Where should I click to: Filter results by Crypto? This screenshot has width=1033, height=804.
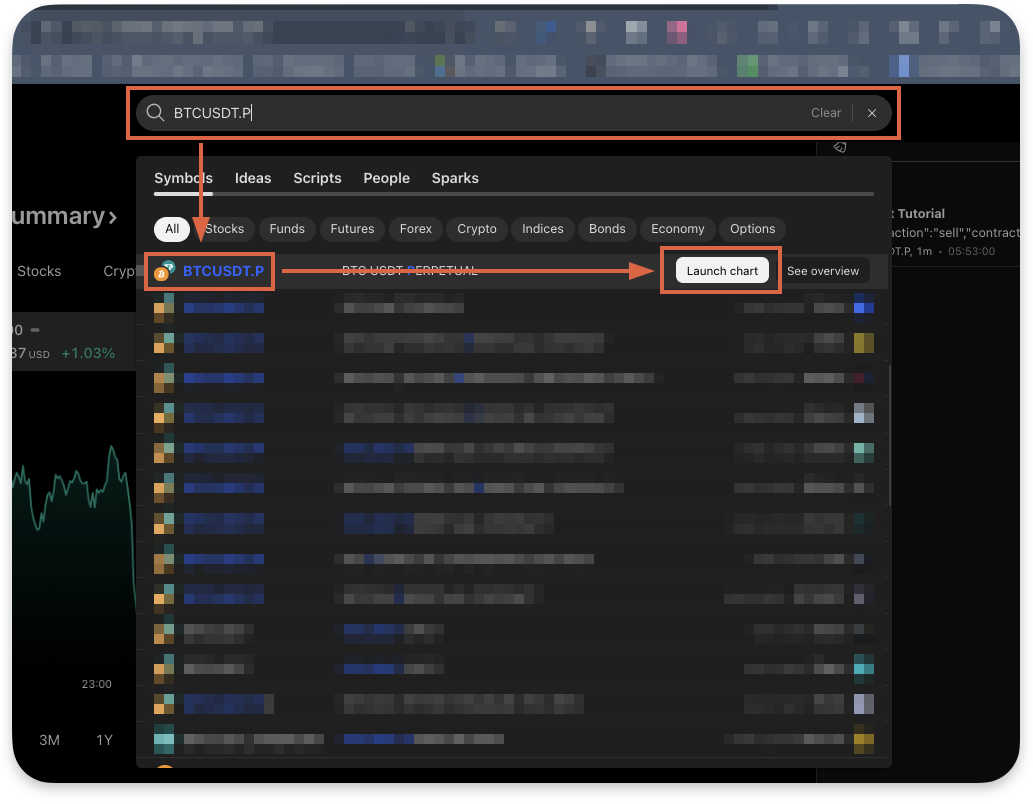click(x=476, y=229)
